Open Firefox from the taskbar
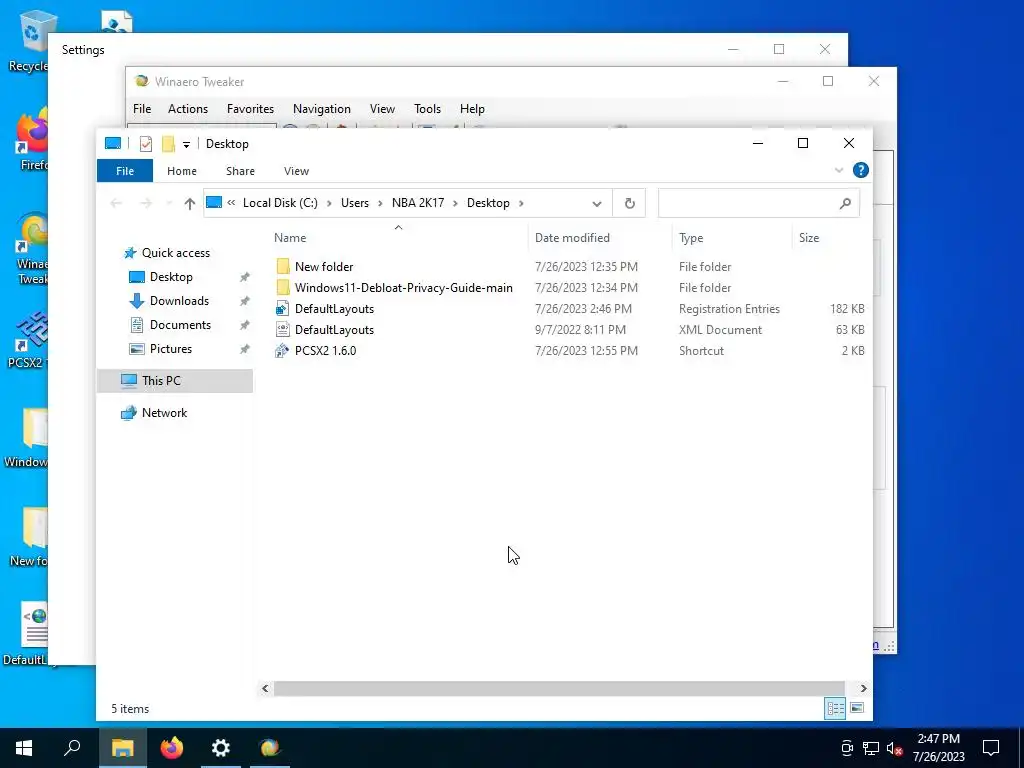1024x768 pixels. tap(172, 748)
